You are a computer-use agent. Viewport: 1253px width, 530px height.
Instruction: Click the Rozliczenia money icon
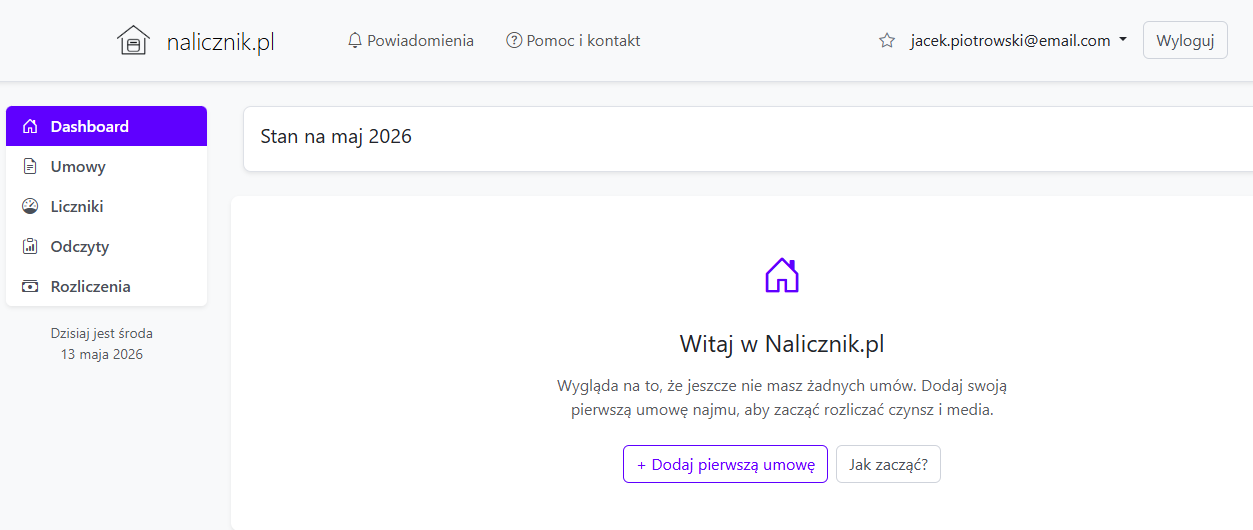tap(30, 287)
